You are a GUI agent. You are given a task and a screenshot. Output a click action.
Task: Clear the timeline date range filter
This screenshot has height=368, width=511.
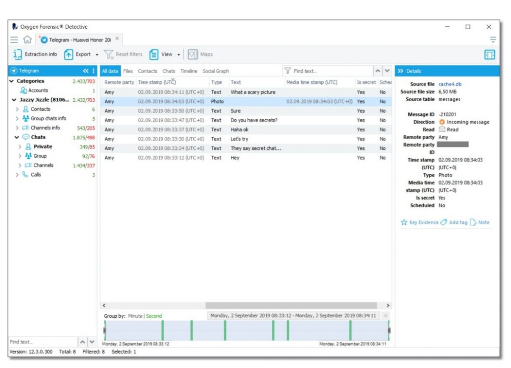(x=386, y=315)
